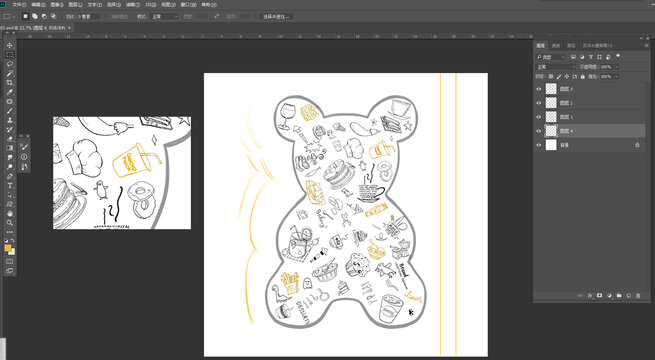Open fill slider dropdown arrow
Image resolution: width=655 pixels, height=360 pixels.
(617, 76)
